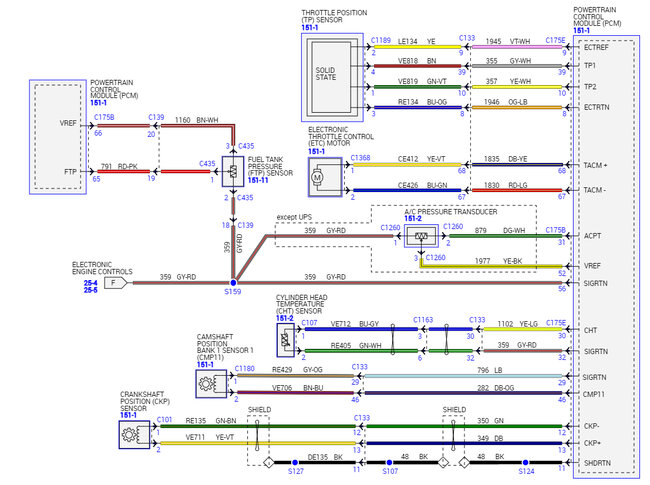Follow the 151-1 link under CMP11 sensor label
Screen dimensions: 650x485
tap(205, 364)
